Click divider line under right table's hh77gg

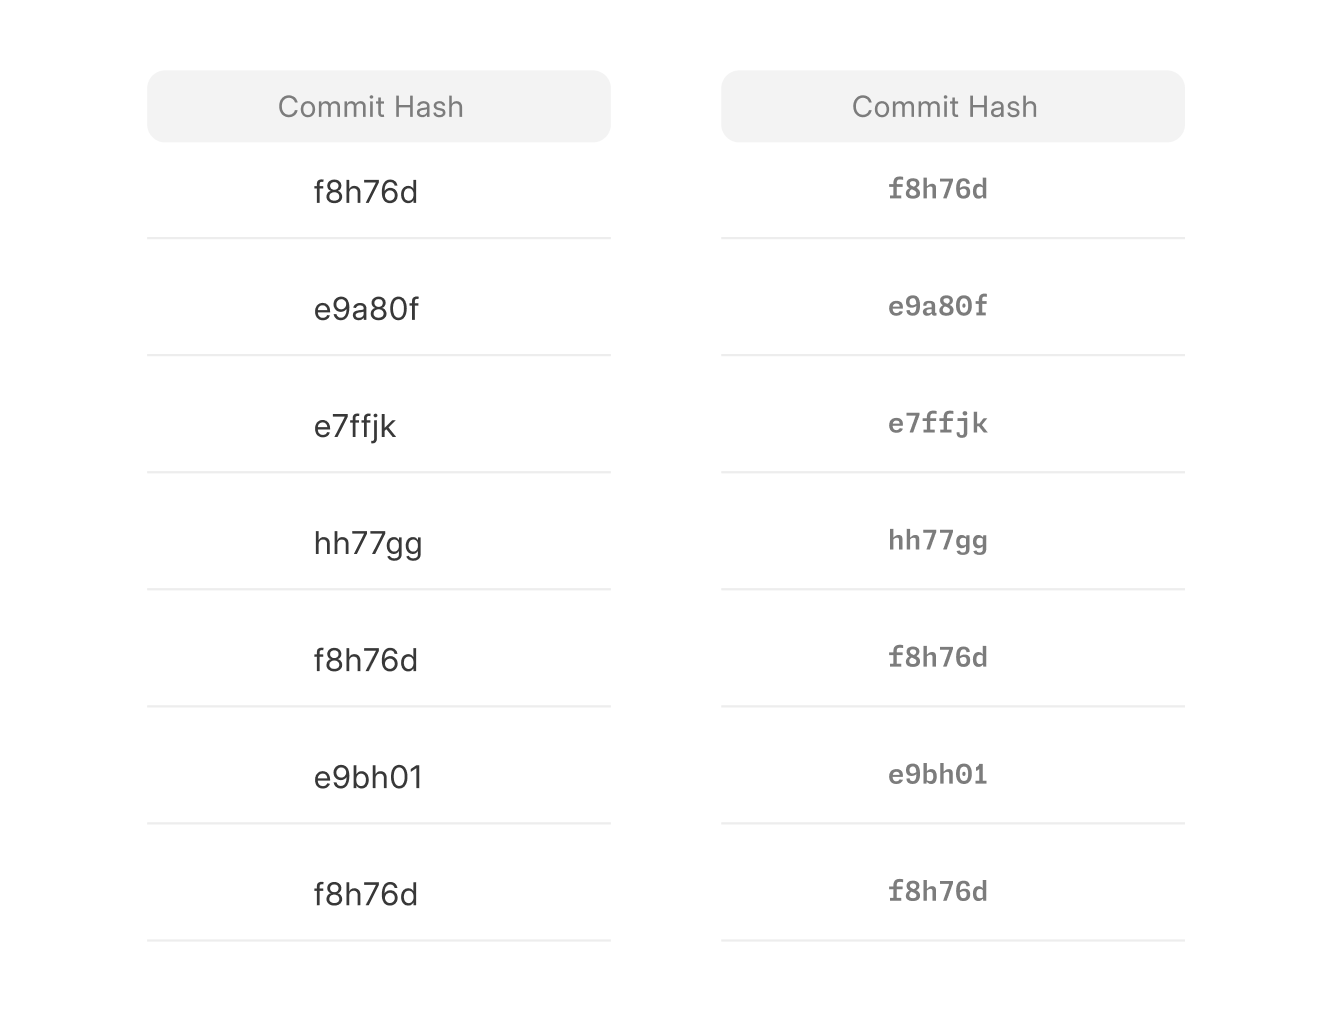click(x=952, y=589)
